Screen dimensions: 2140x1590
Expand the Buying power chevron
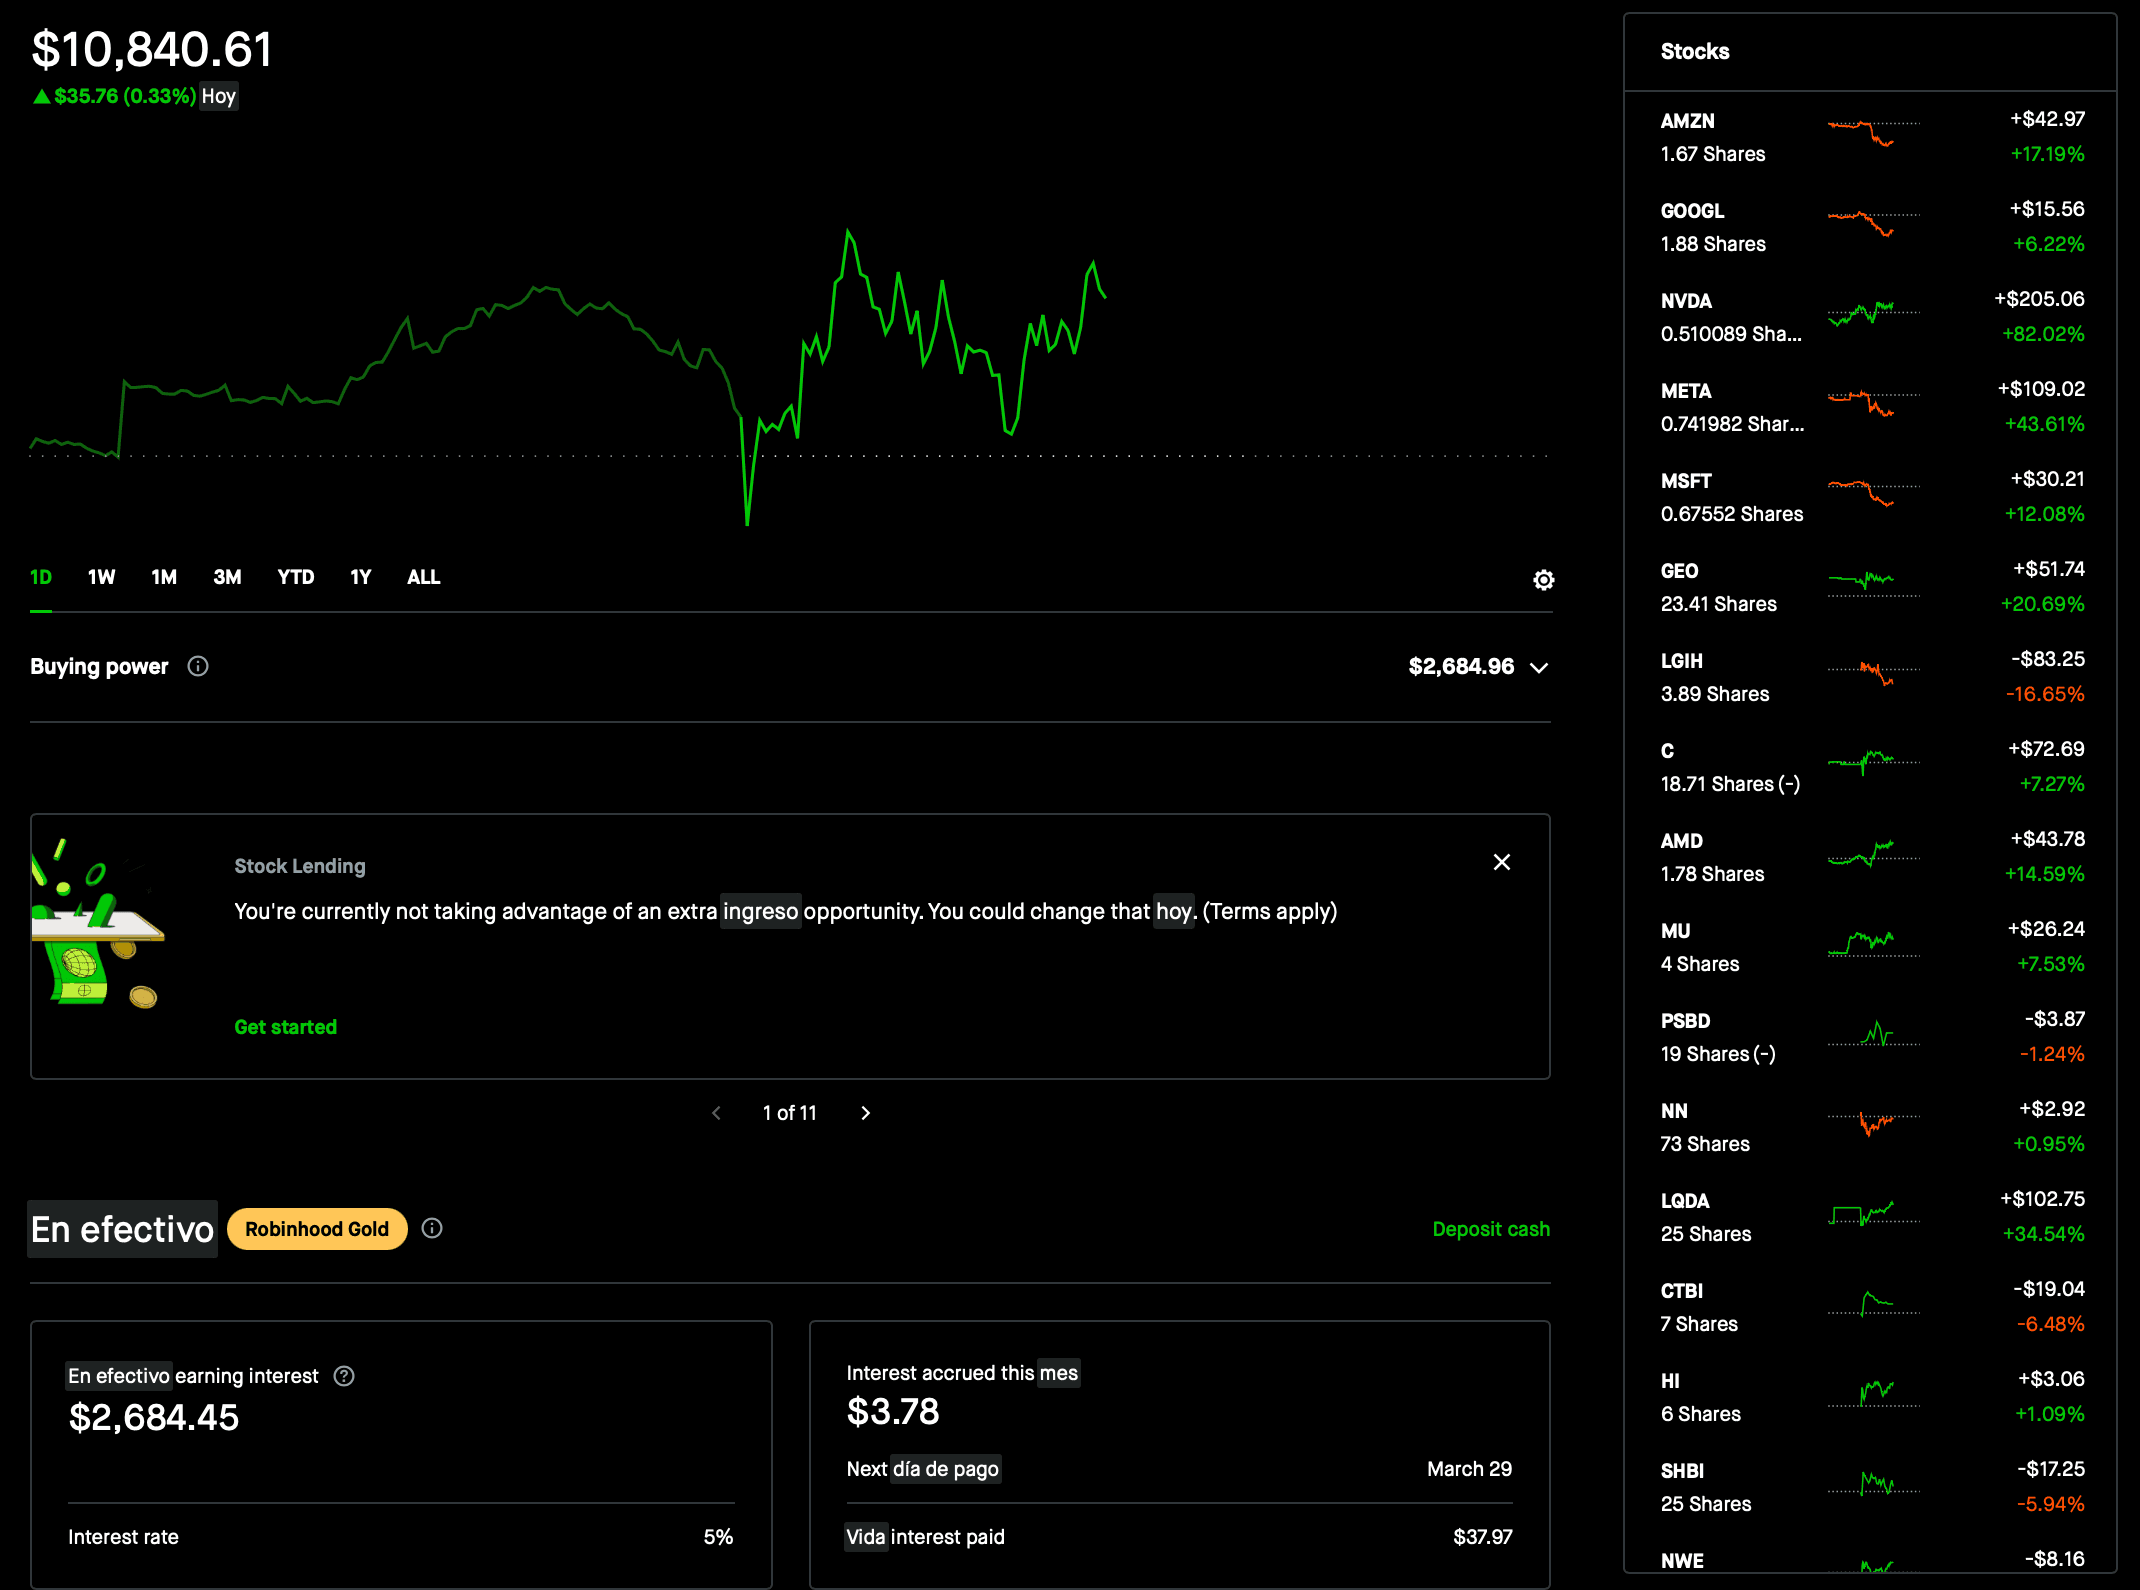[1539, 667]
